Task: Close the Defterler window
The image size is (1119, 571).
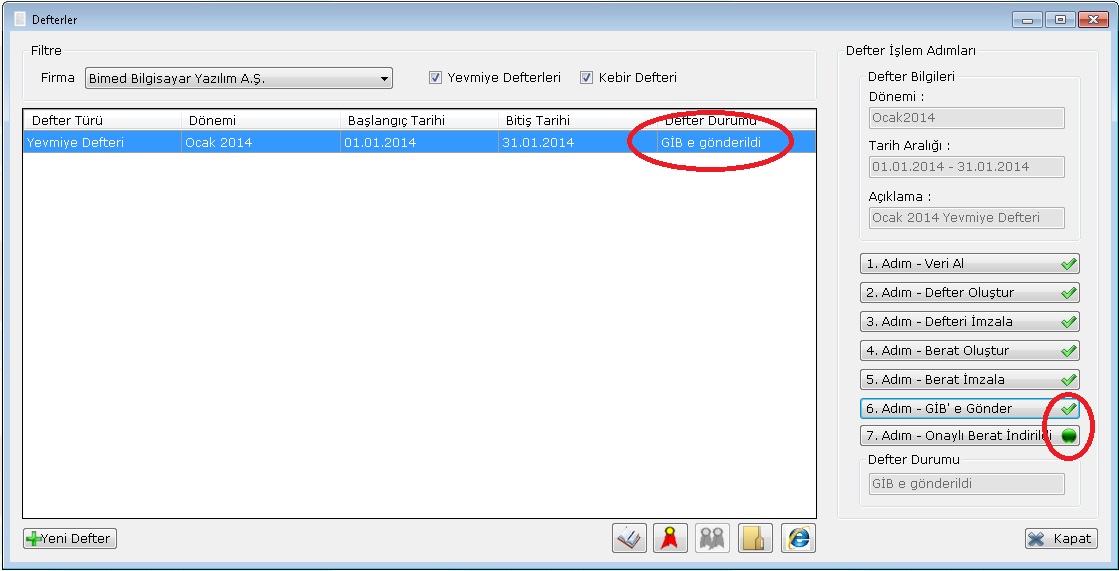Action: point(1093,20)
